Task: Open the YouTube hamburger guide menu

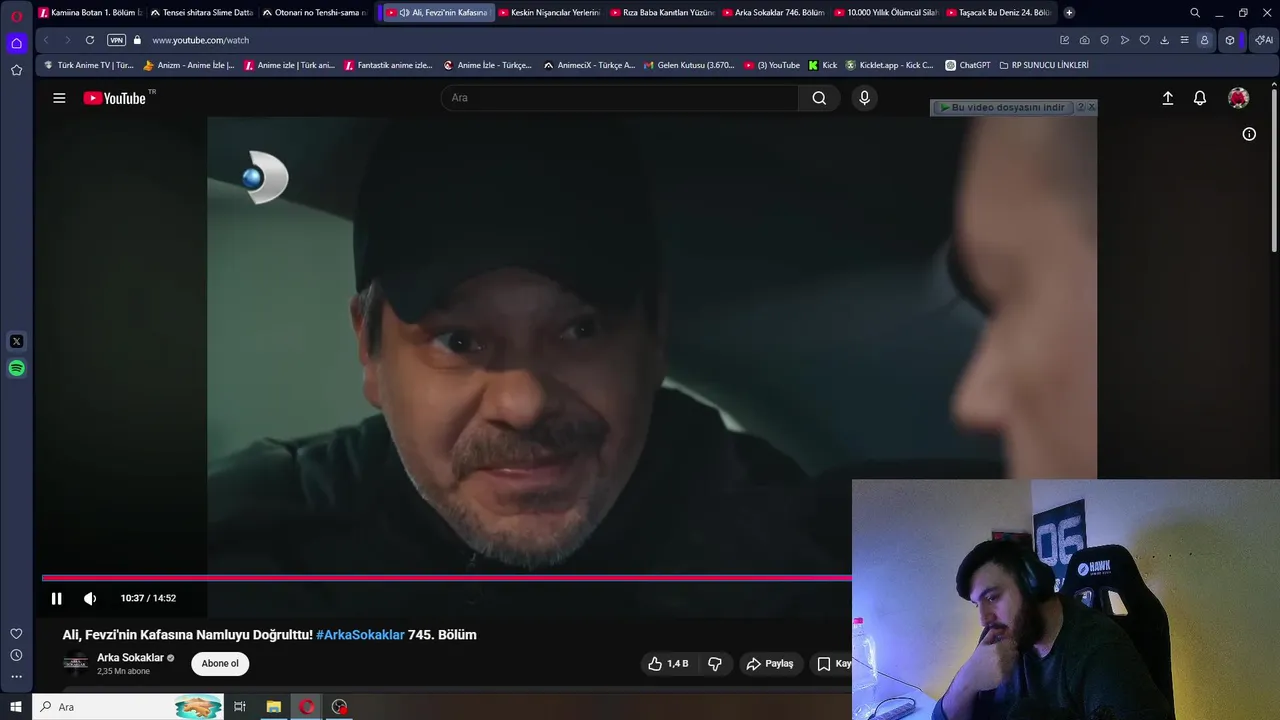Action: (59, 98)
